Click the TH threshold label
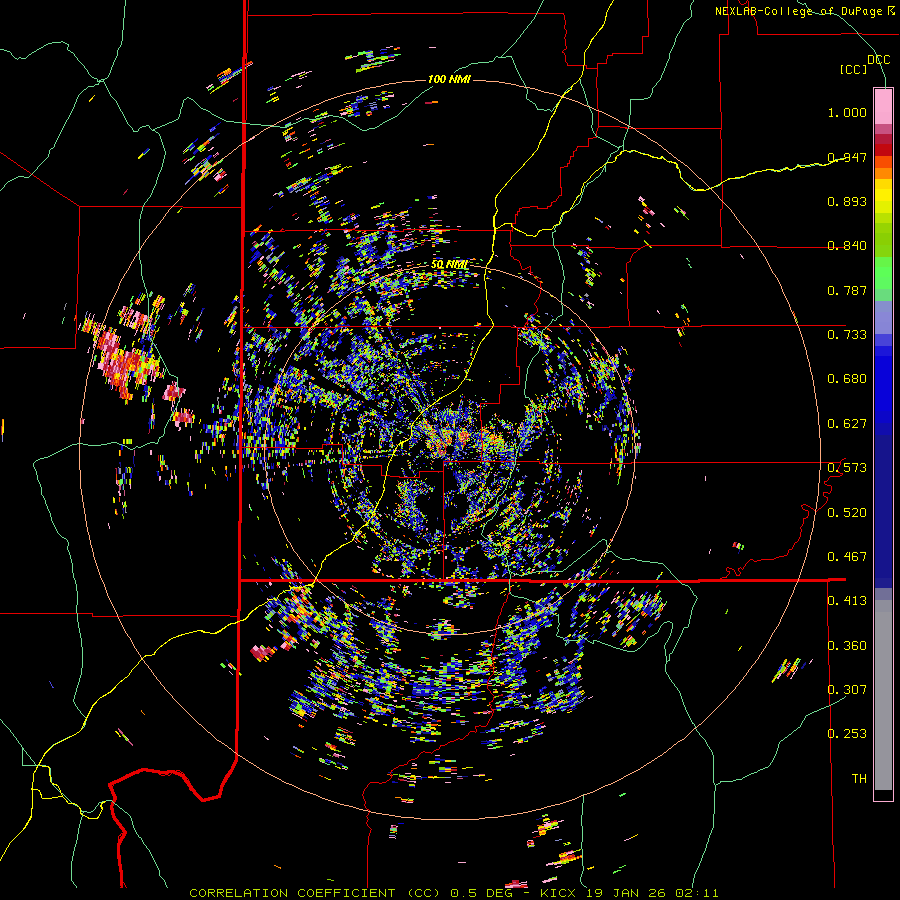The height and width of the screenshot is (900, 900). (x=859, y=779)
